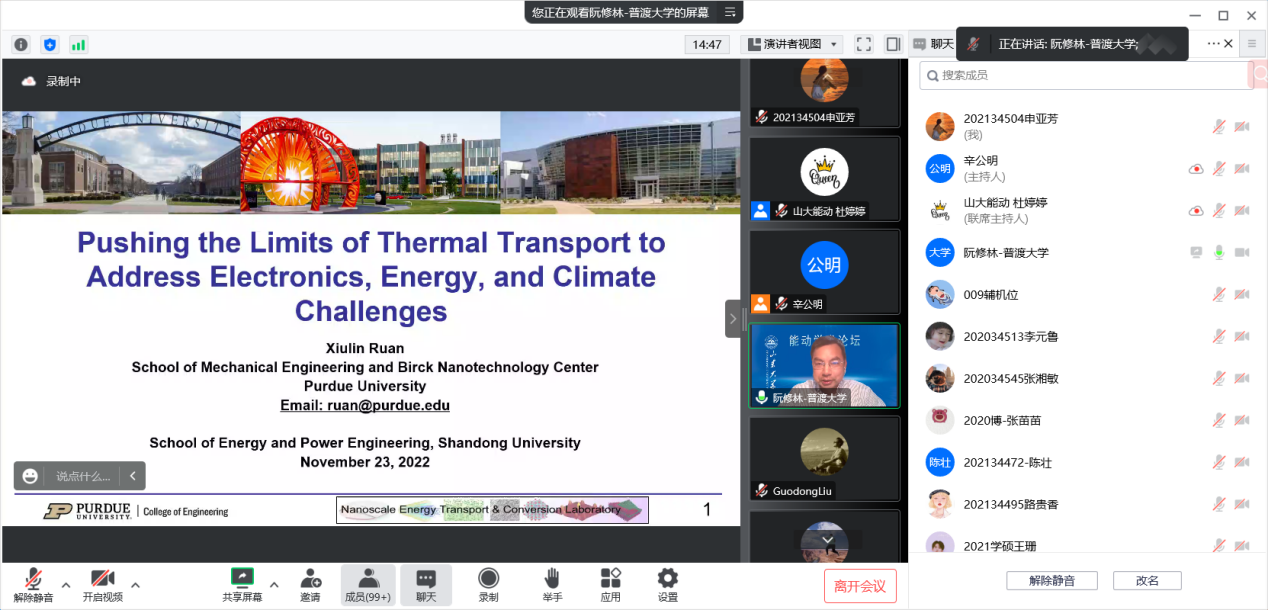
Task: Expand audio options arrow beside 解除静音
Action: (x=66, y=585)
